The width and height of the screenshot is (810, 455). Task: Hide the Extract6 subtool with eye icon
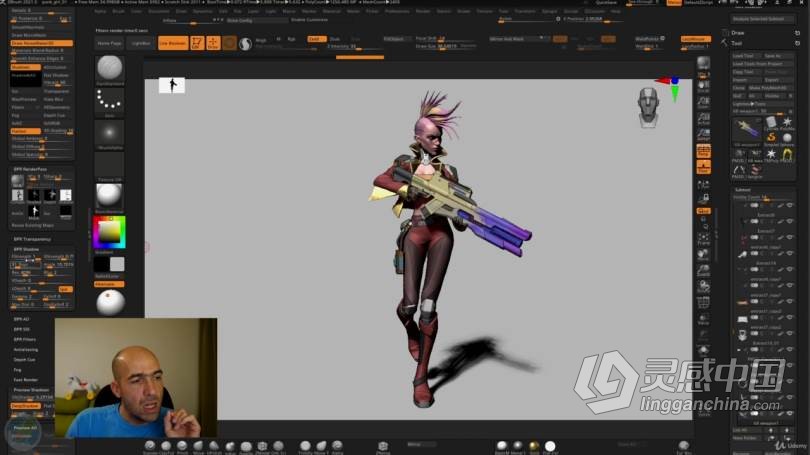(x=790, y=221)
